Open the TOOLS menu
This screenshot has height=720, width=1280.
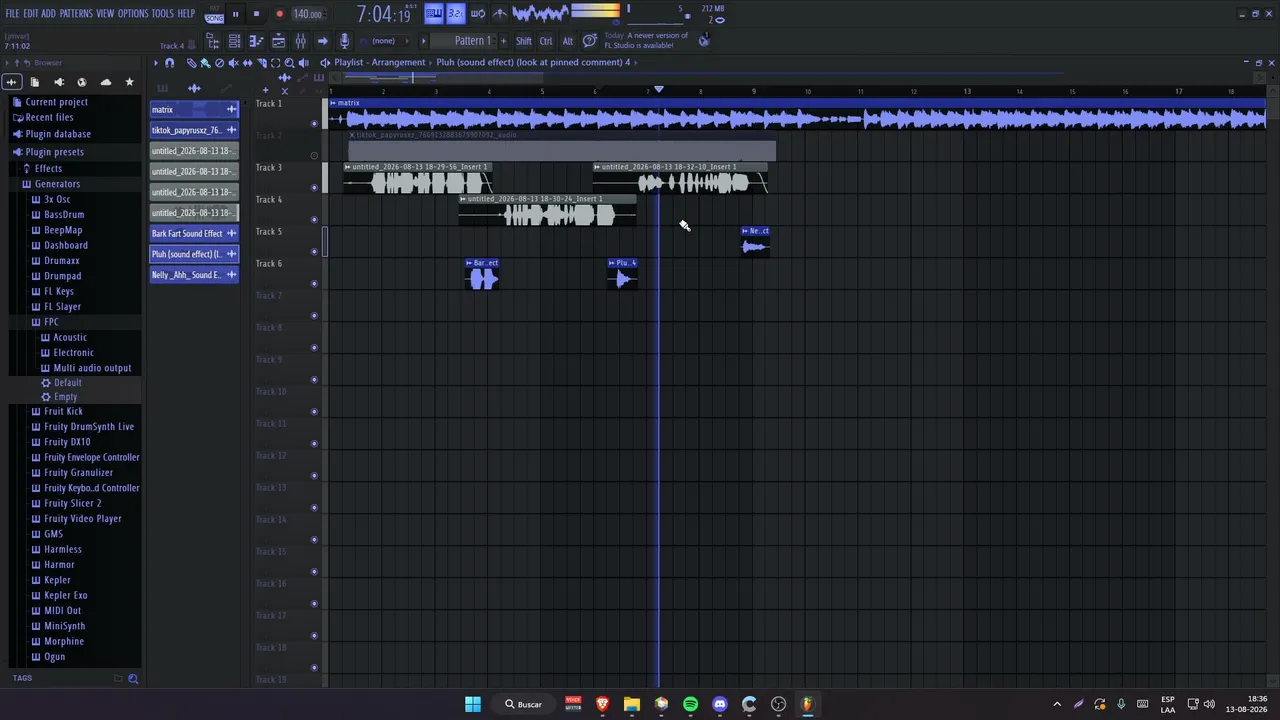(x=162, y=14)
